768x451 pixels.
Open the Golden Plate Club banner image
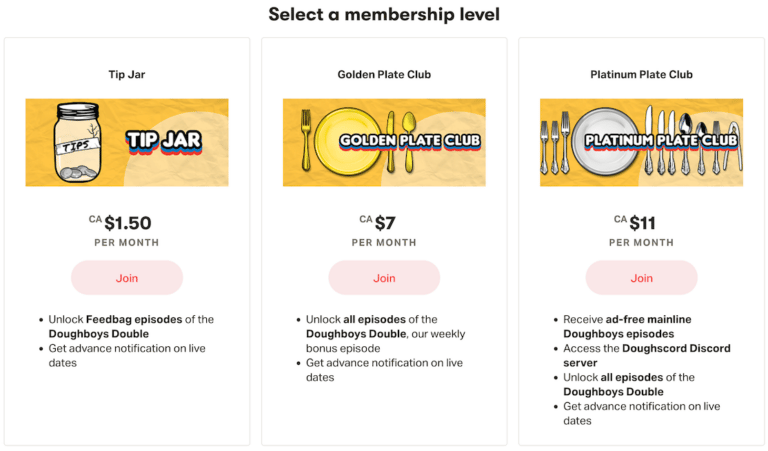384,142
